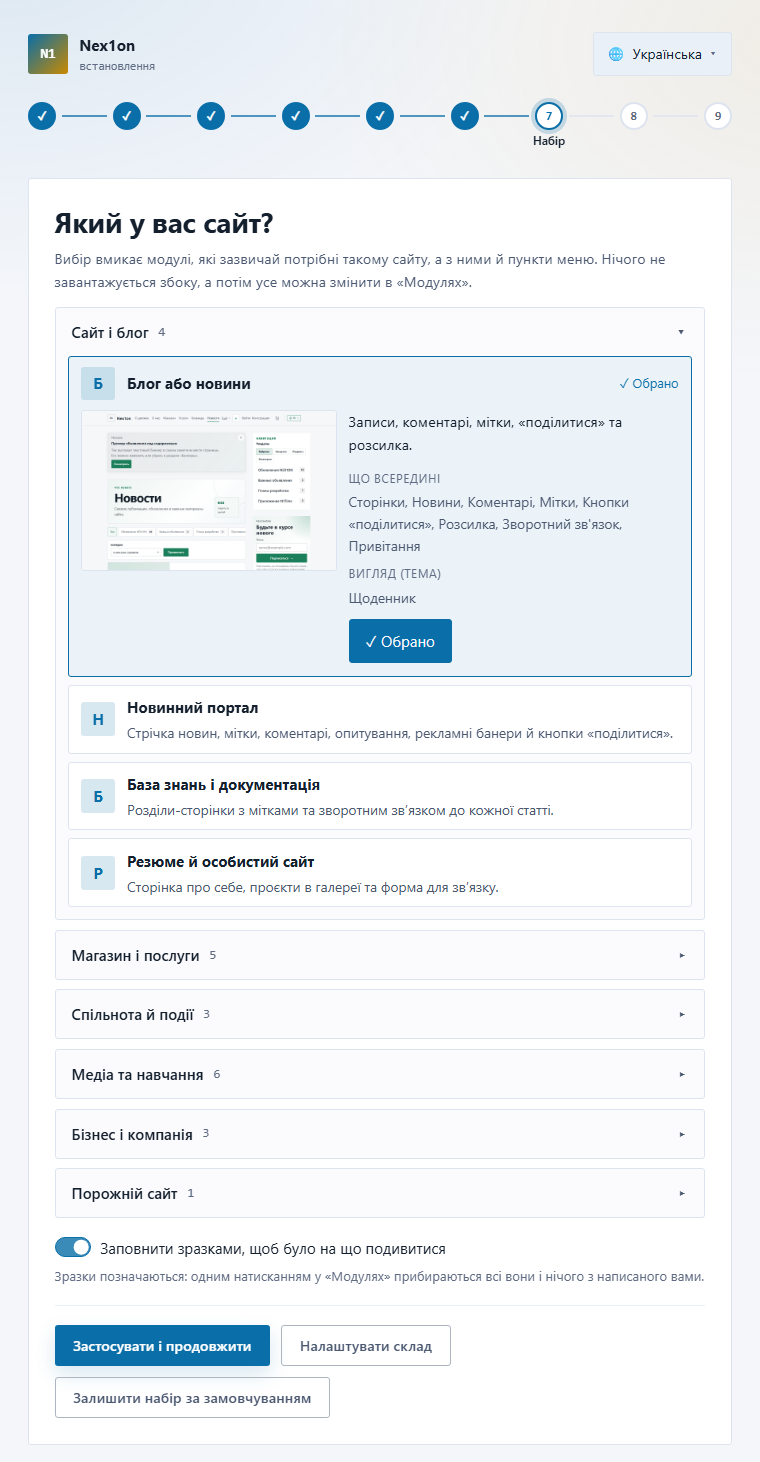Click the Який у вас сайт? heading

pos(164,222)
